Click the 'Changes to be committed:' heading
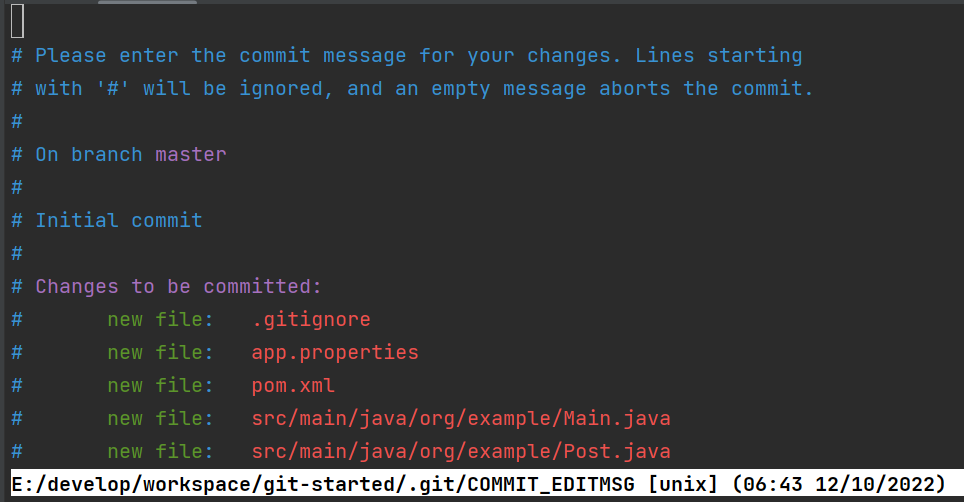The width and height of the screenshot is (964, 502). click(178, 287)
